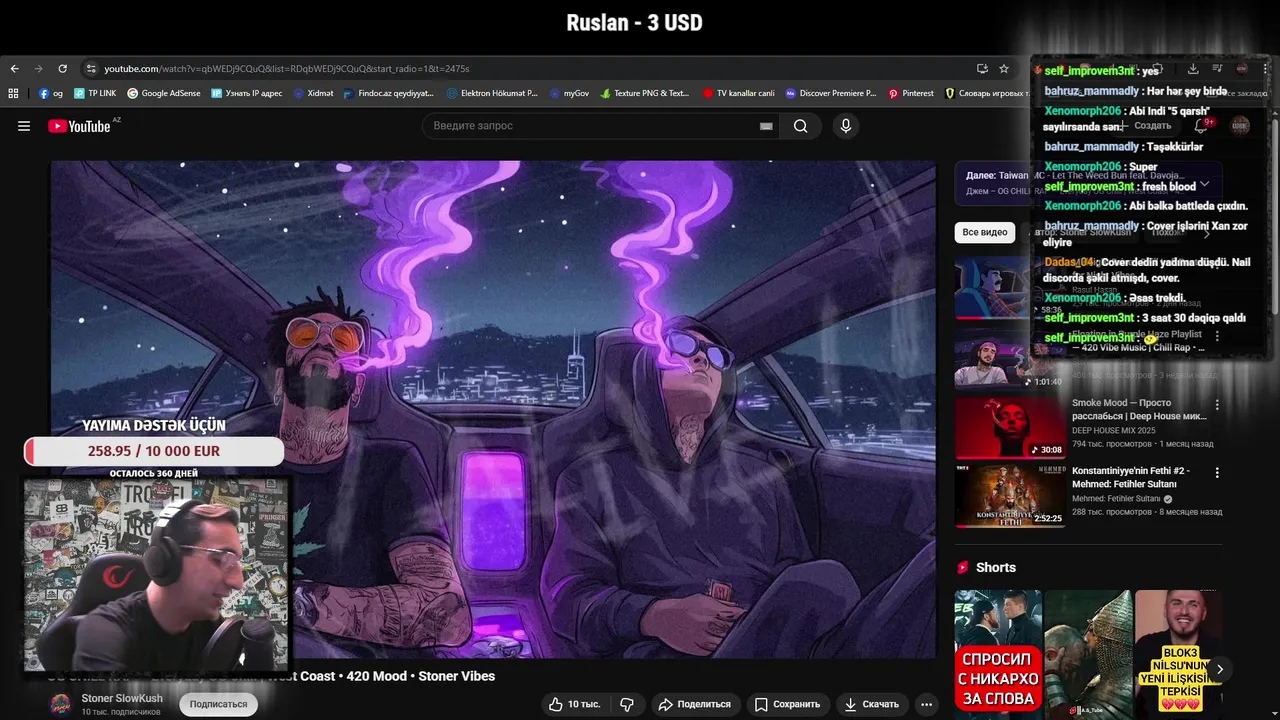Click the Создать create button
Screen dimensions: 1280x720
pyautogui.click(x=1145, y=126)
